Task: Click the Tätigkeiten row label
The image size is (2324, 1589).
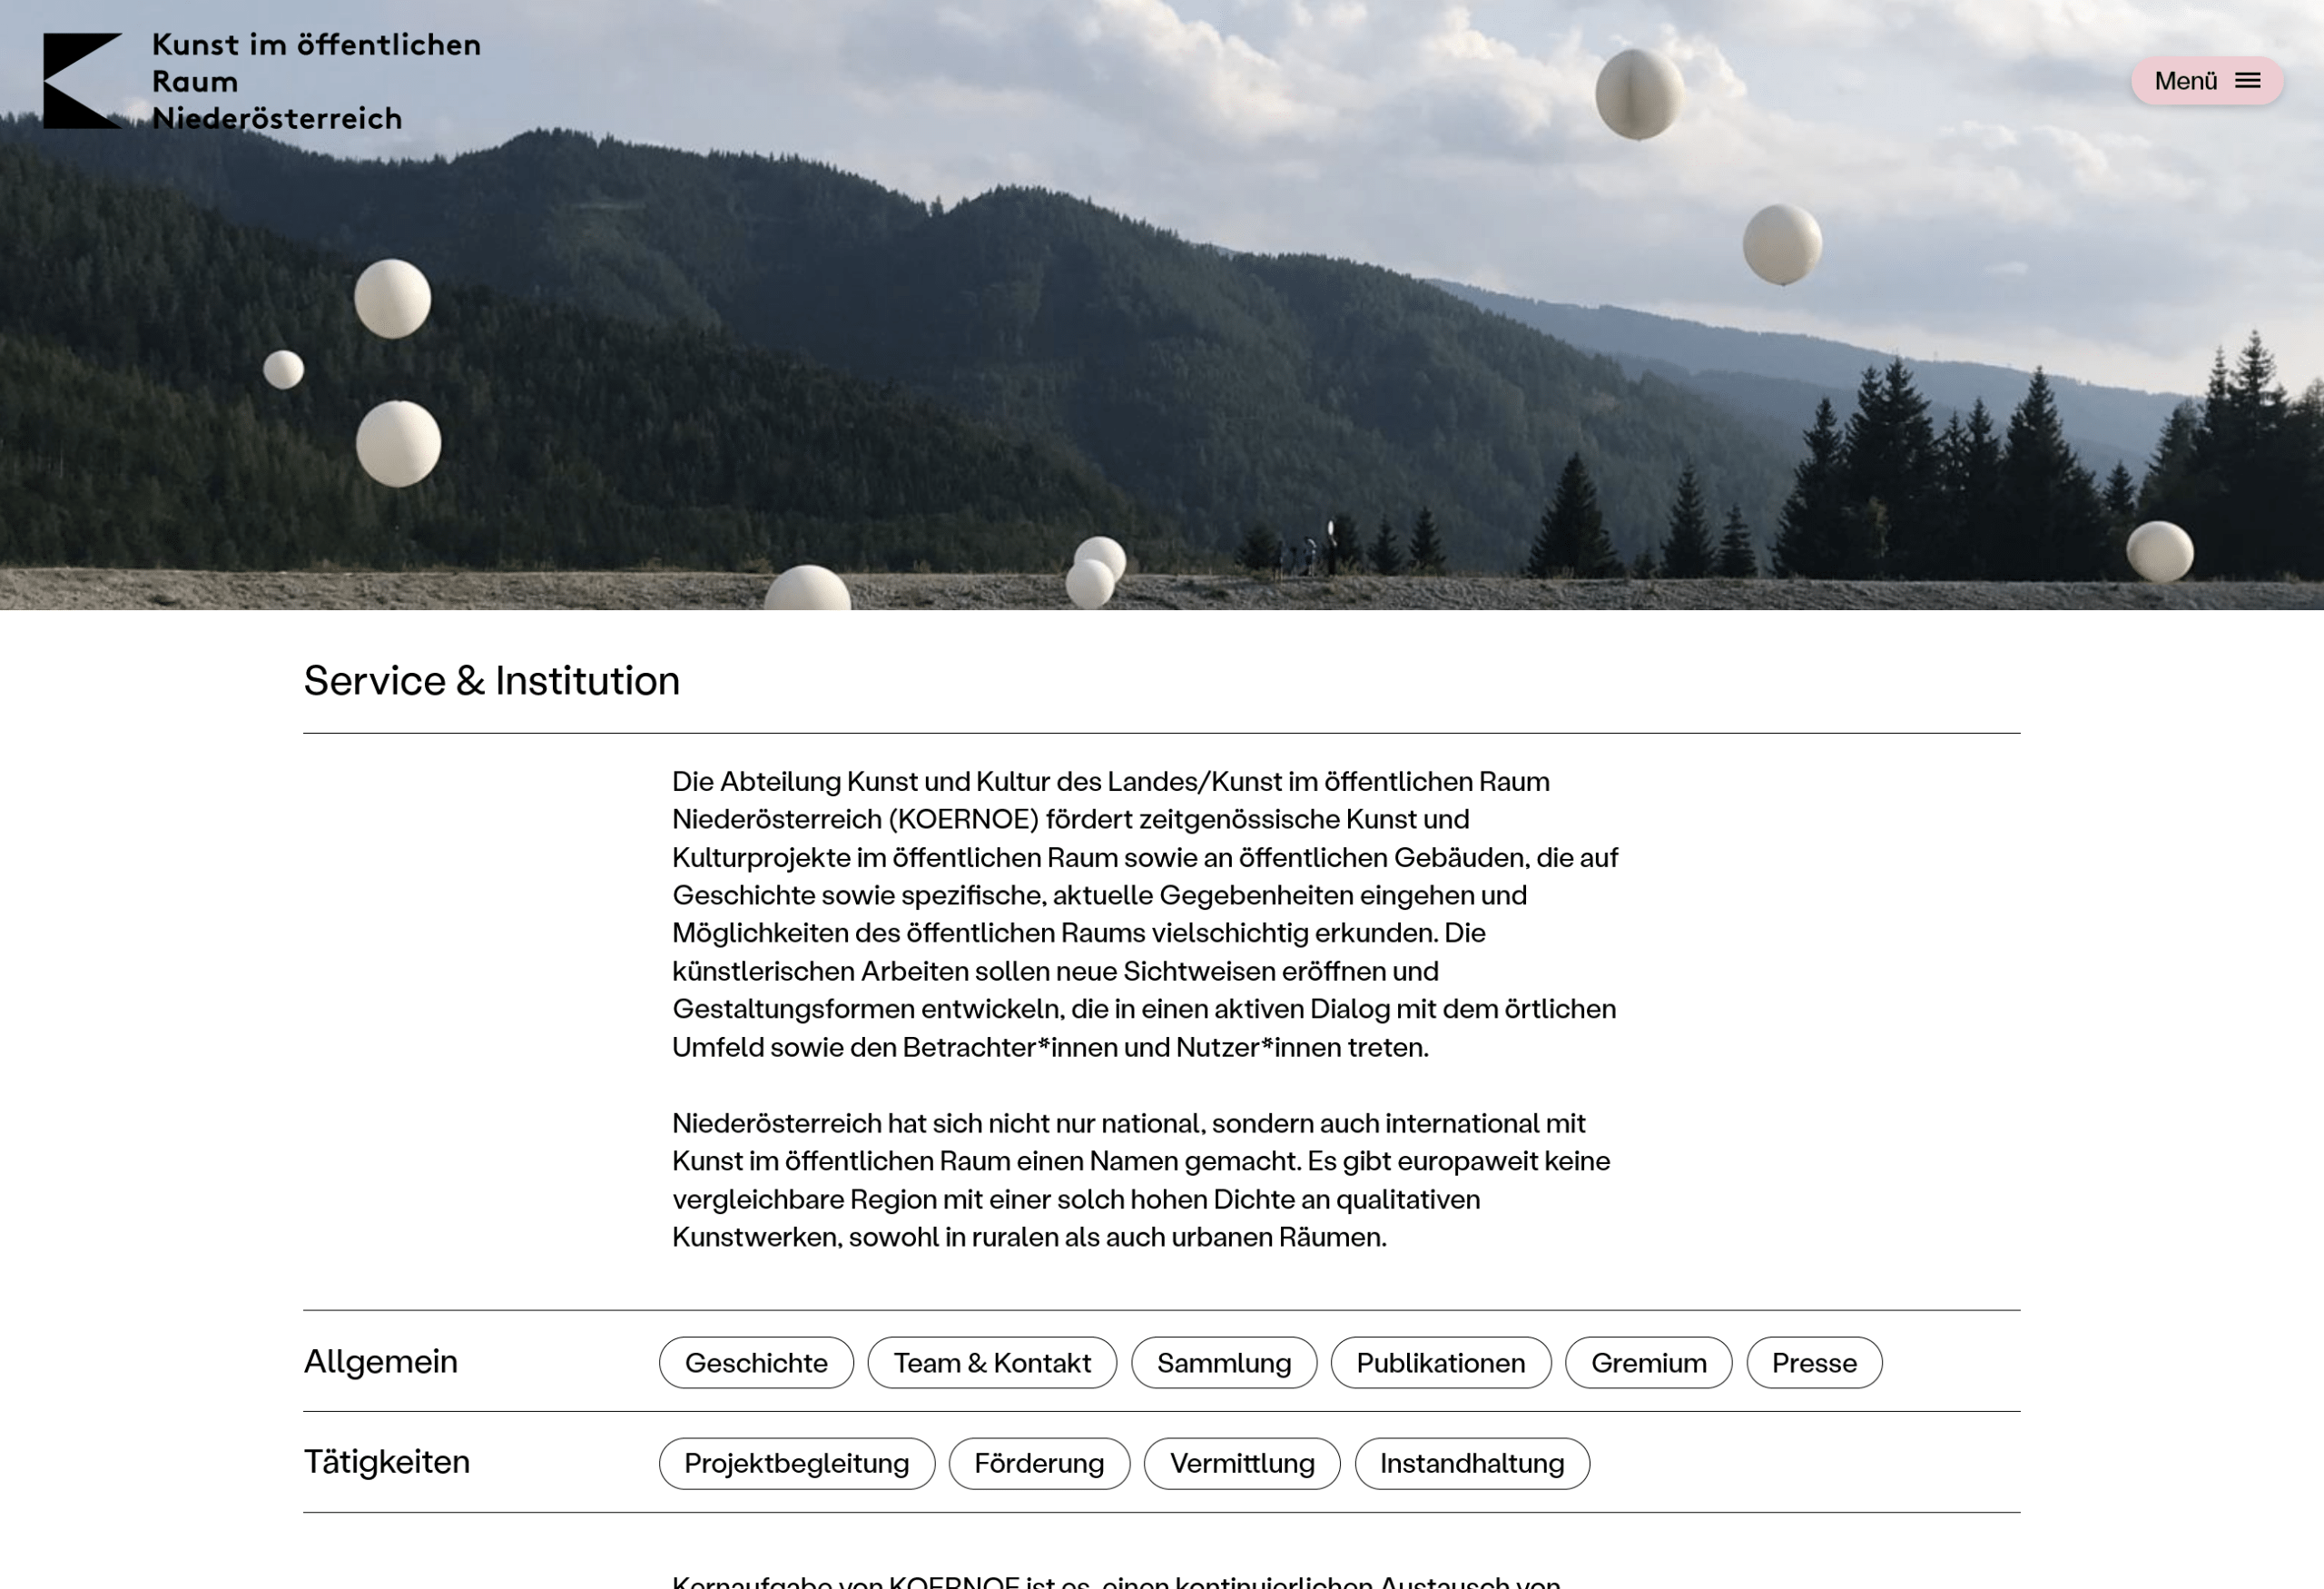Action: coord(386,1462)
